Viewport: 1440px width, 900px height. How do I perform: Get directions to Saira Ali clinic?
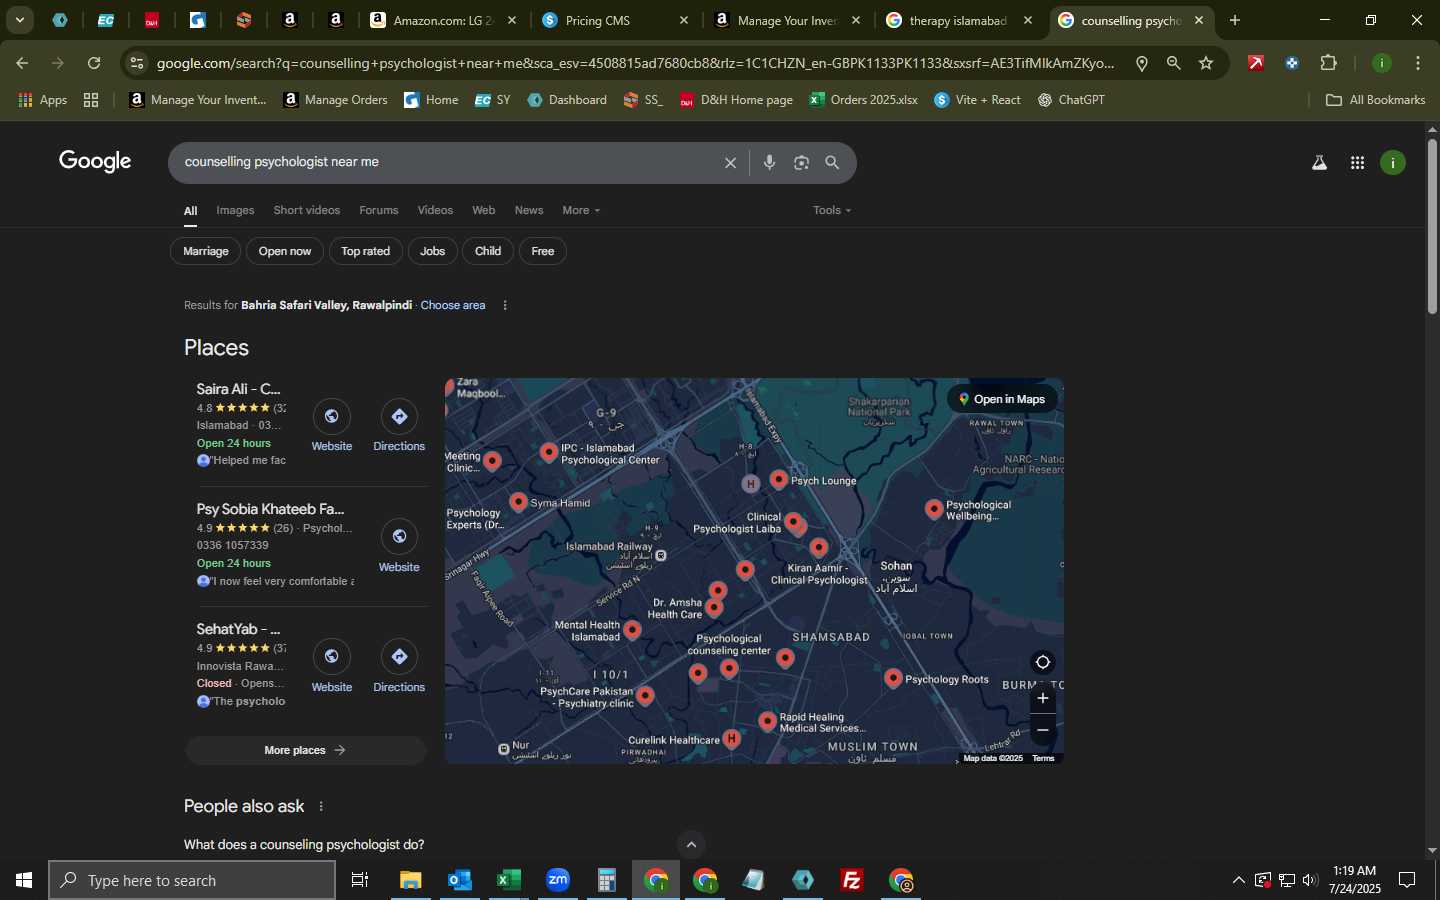[x=399, y=417]
